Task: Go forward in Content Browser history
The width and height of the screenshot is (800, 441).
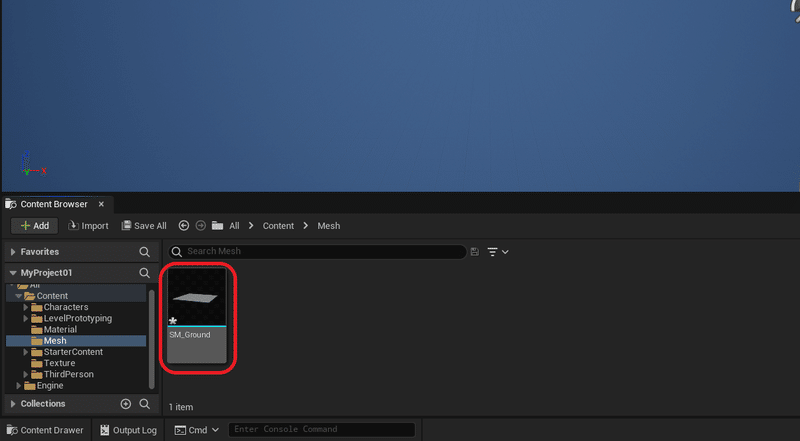Action: pyautogui.click(x=201, y=226)
